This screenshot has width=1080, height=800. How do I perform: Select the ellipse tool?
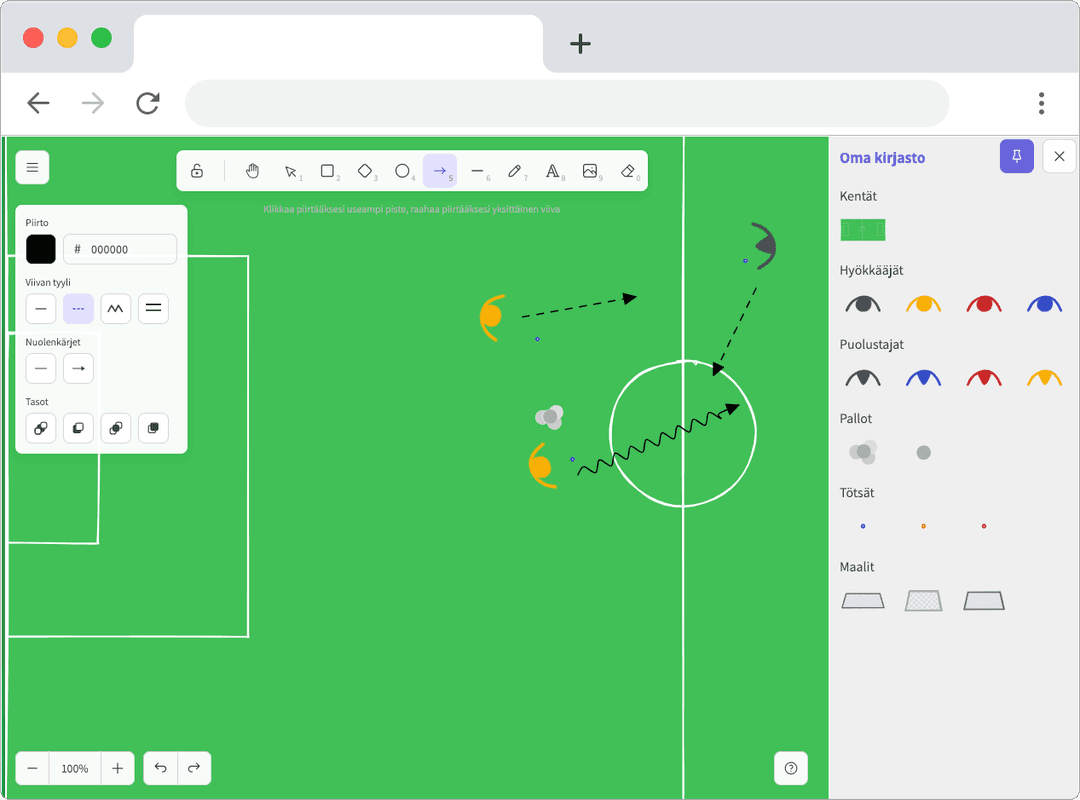tap(402, 171)
